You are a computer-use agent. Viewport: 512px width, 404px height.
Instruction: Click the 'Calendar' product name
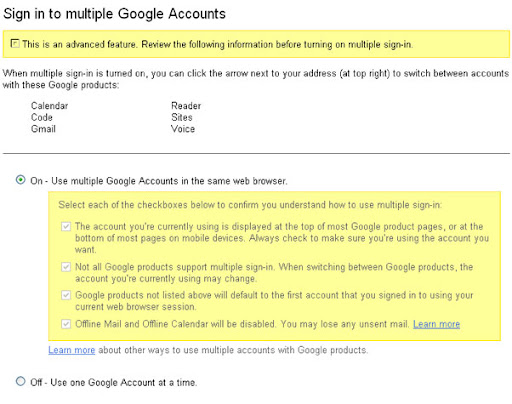click(x=49, y=106)
